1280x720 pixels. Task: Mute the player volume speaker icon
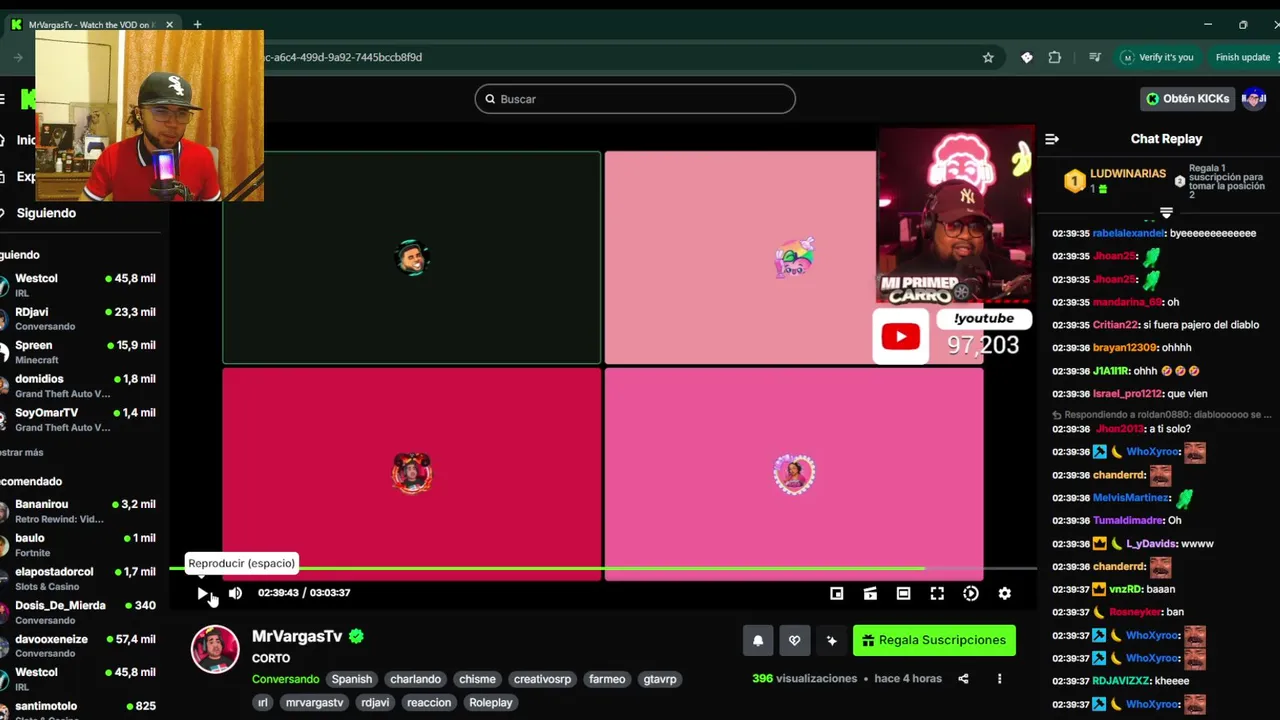tap(235, 593)
